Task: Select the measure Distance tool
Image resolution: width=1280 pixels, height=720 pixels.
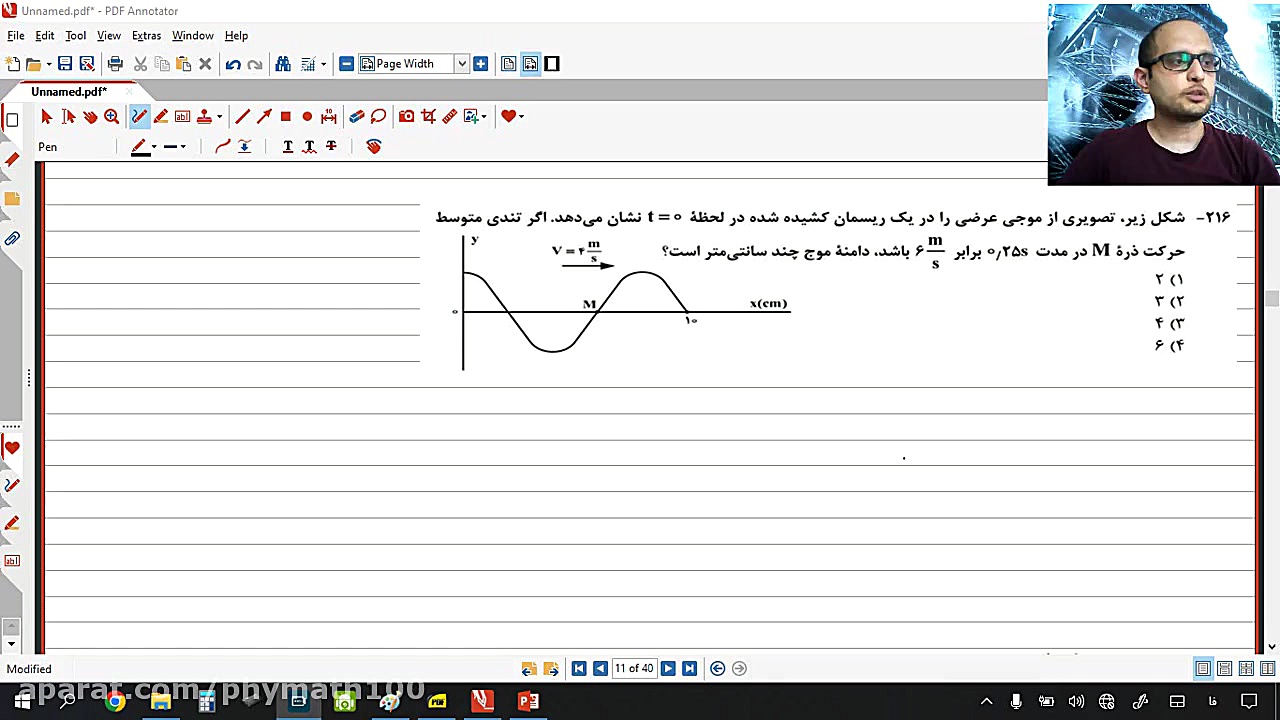Action: point(450,117)
